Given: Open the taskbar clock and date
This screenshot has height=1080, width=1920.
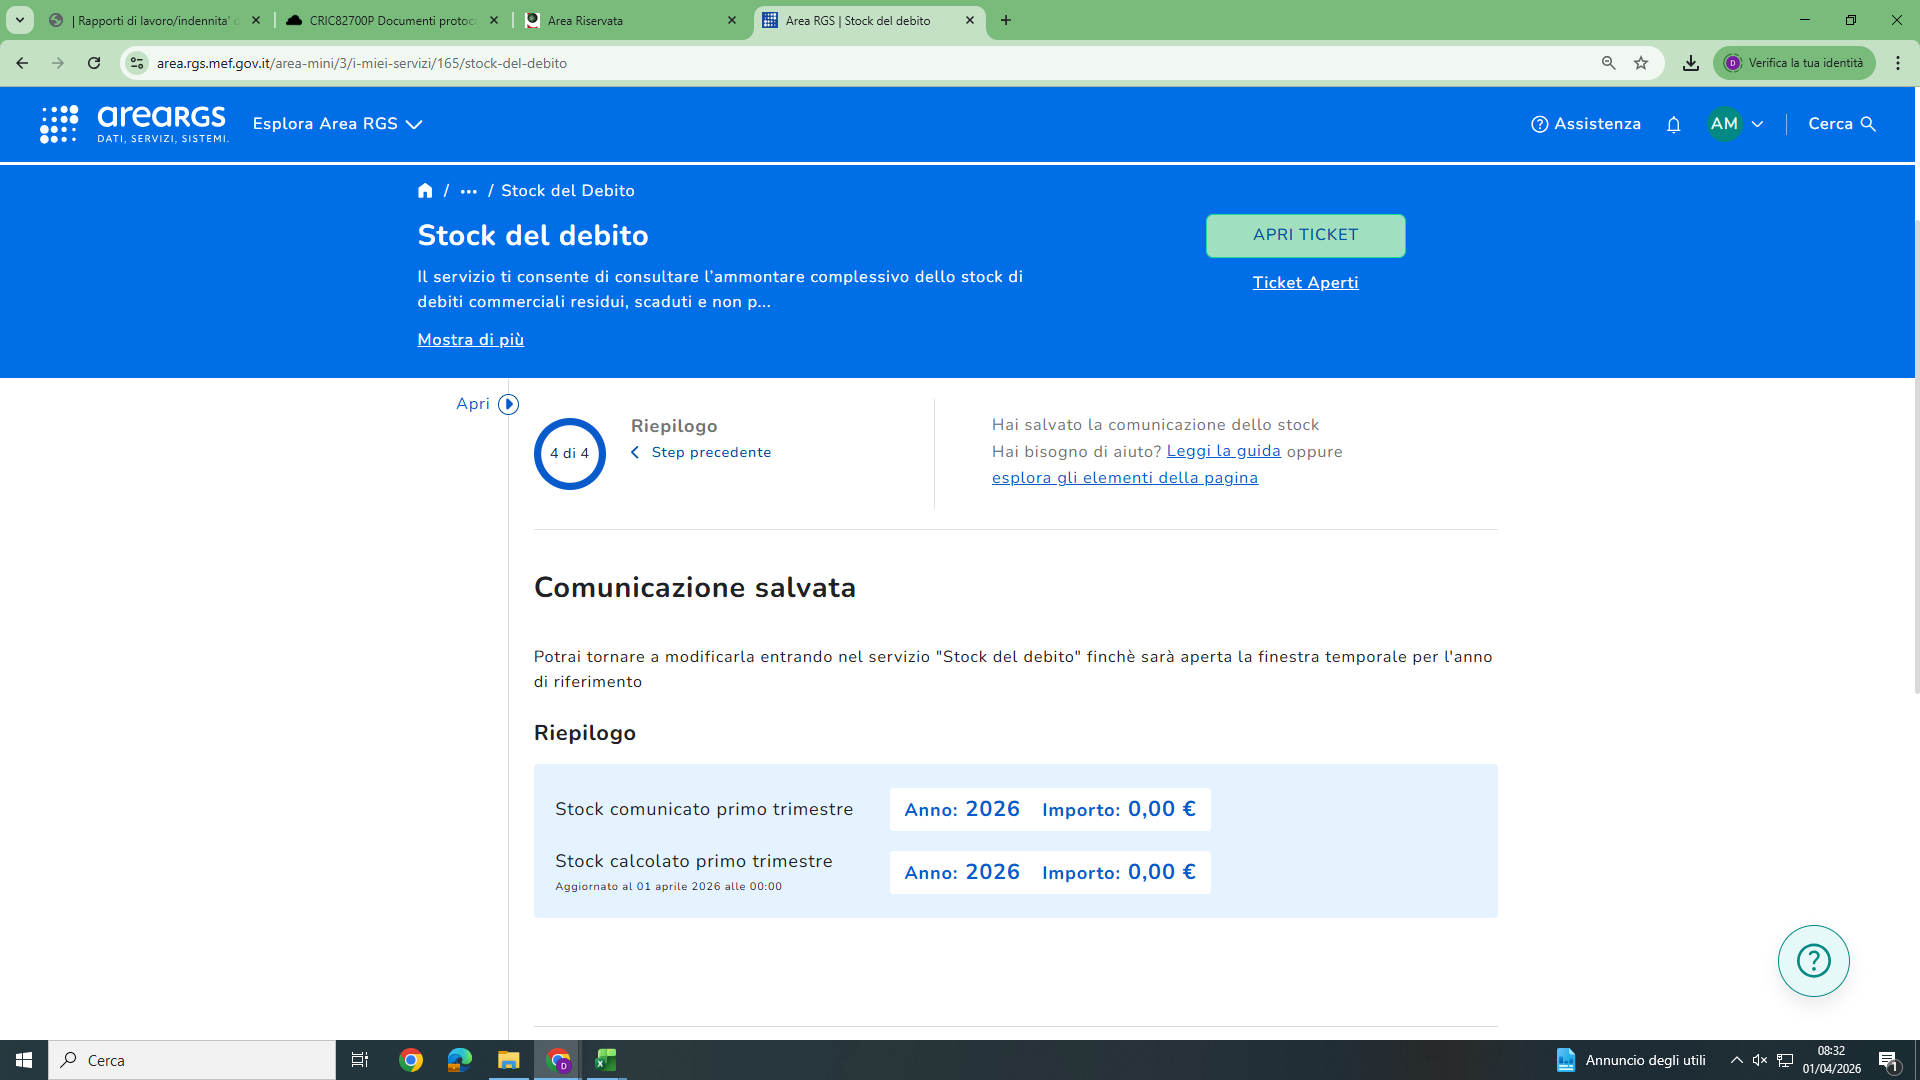Looking at the screenshot, I should (x=1832, y=1060).
